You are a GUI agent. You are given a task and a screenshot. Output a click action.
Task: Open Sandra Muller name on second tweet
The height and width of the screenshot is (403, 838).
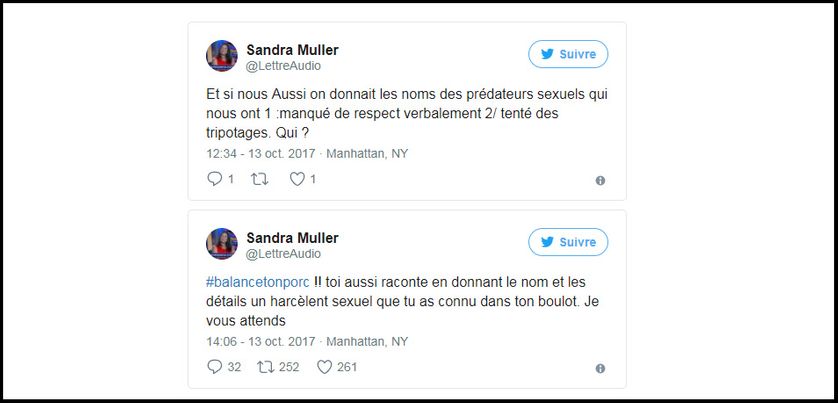(292, 238)
